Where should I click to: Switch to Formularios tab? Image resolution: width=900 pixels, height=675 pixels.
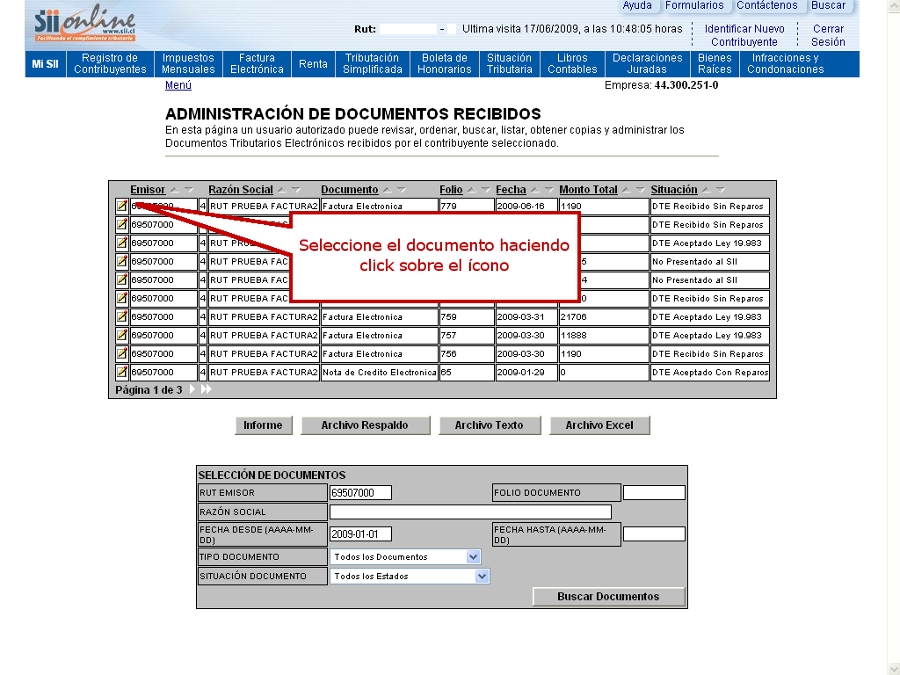pyautogui.click(x=695, y=6)
